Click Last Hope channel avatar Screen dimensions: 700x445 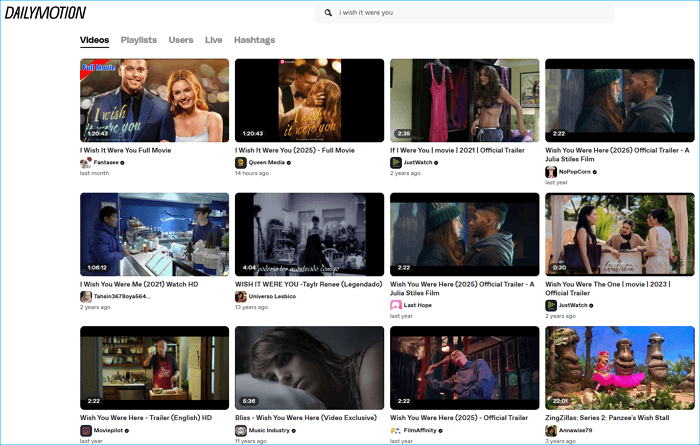396,306
